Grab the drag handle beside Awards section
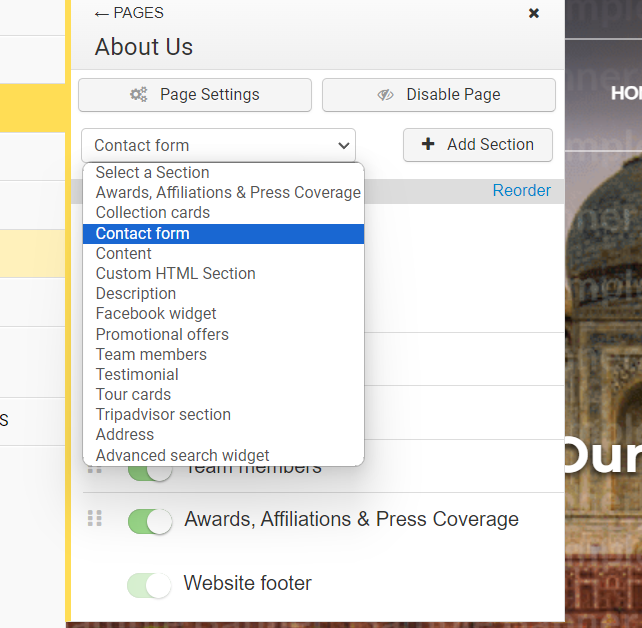The width and height of the screenshot is (642, 628). tap(95, 518)
